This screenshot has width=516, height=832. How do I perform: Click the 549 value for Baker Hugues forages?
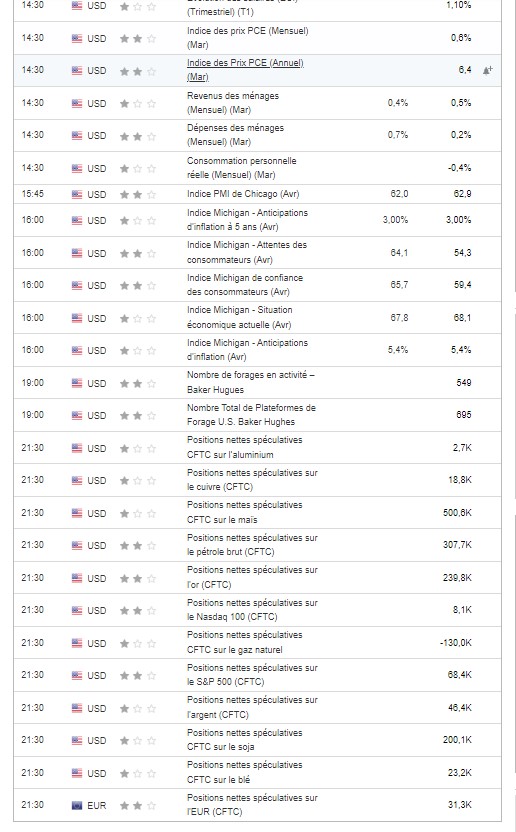point(463,383)
